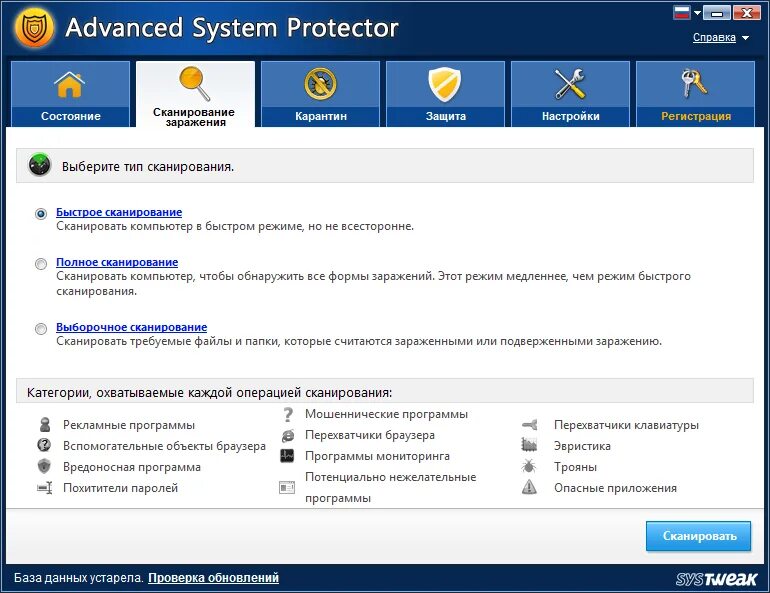Click the Категории, охватываемые каждой операцией heading

tap(210, 393)
